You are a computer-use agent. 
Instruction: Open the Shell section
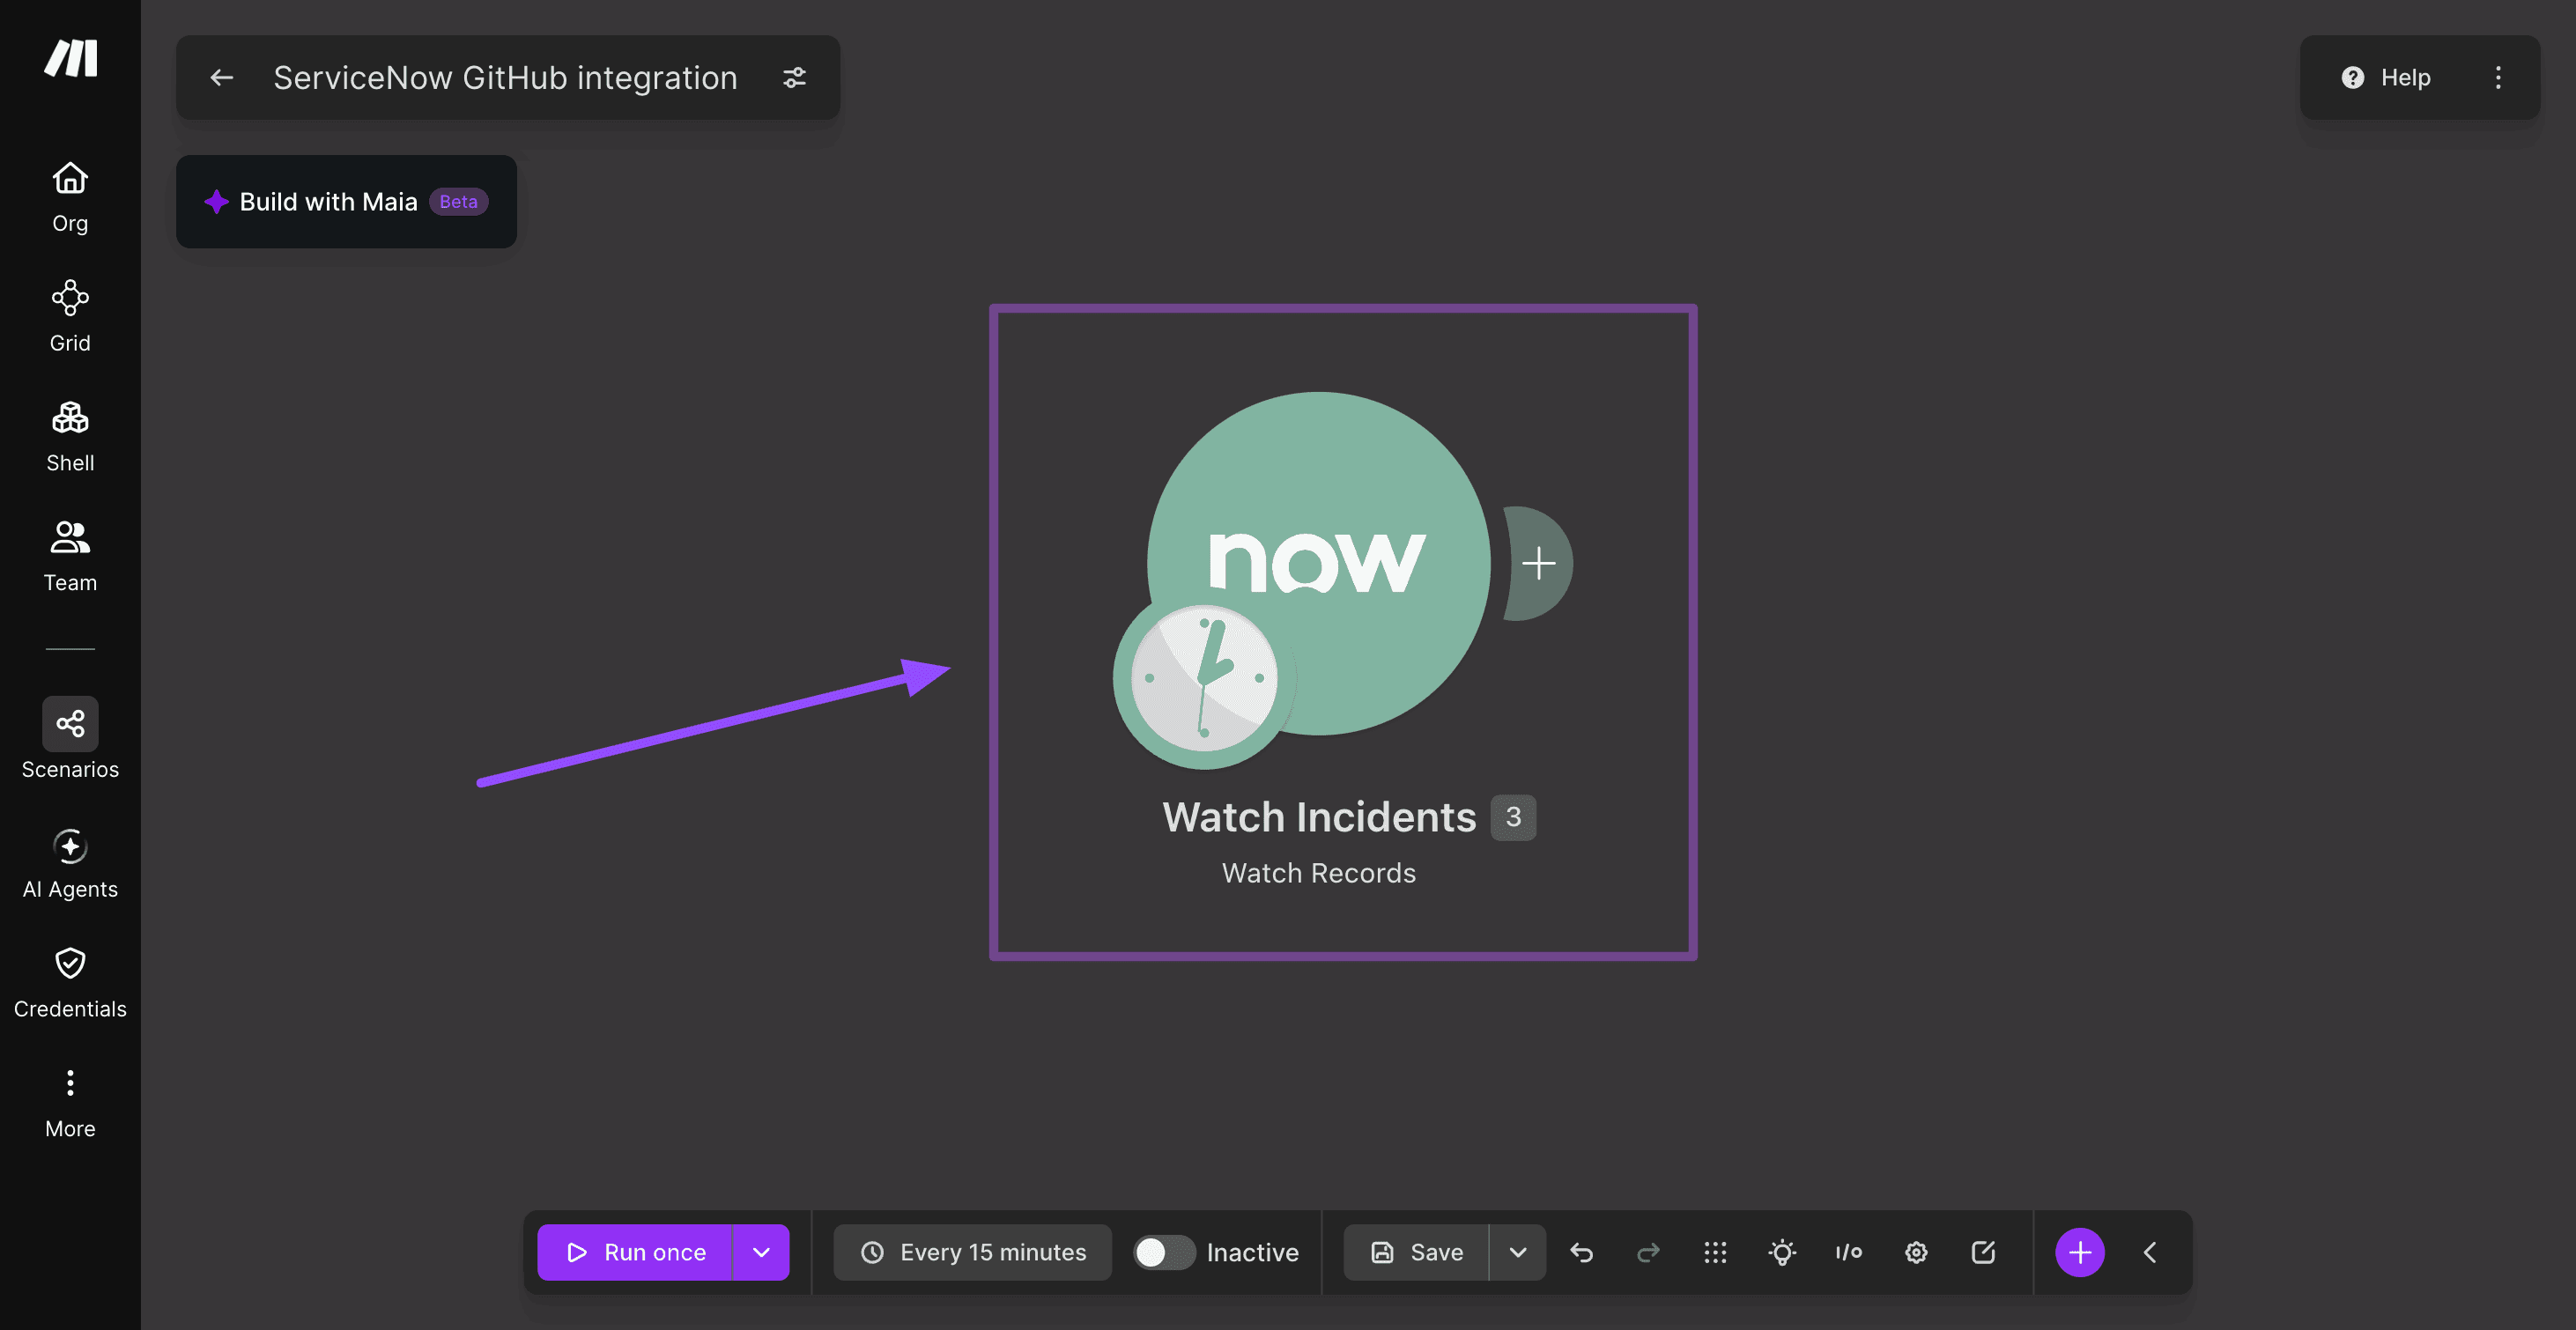point(70,437)
